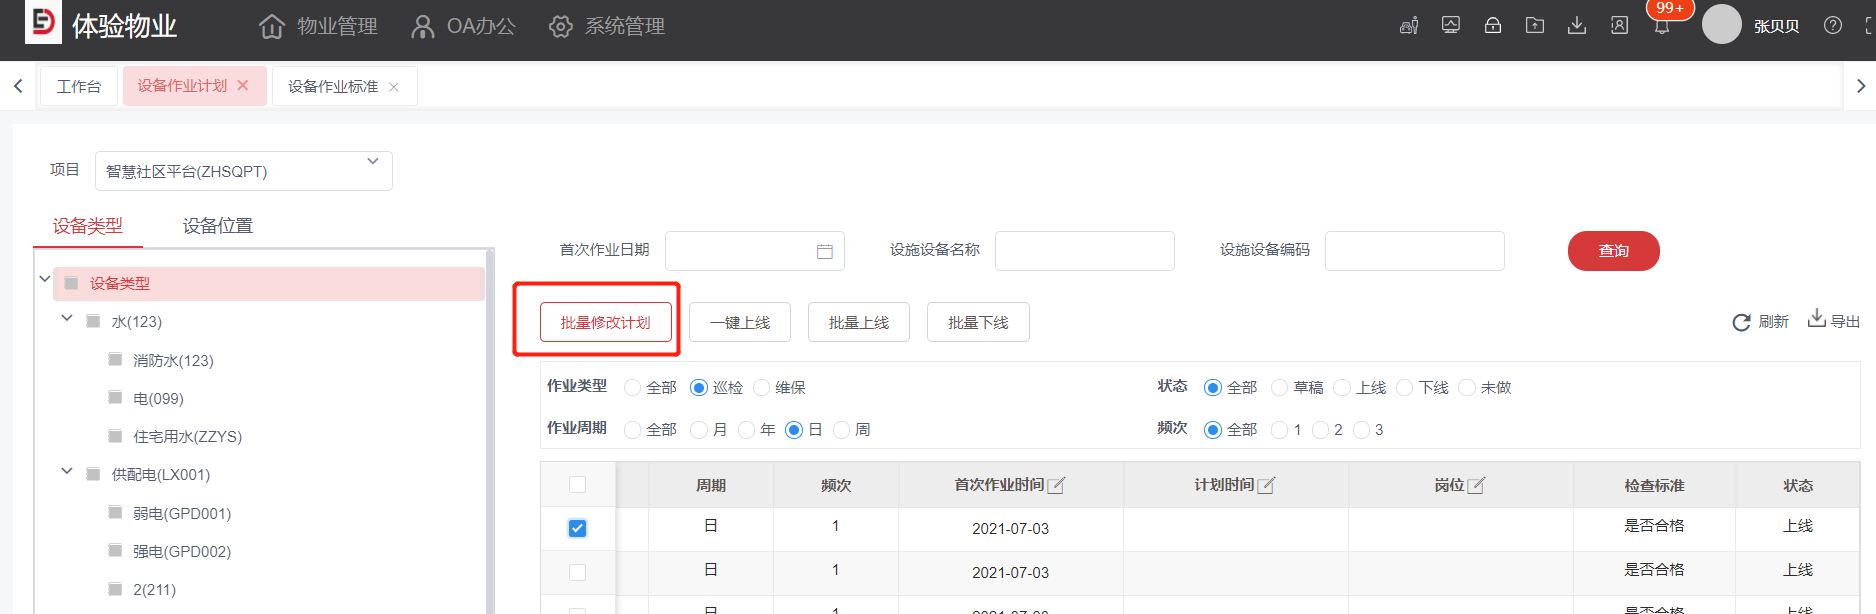
Task: Close the 设备作业计划 tab with X
Action: tap(243, 86)
